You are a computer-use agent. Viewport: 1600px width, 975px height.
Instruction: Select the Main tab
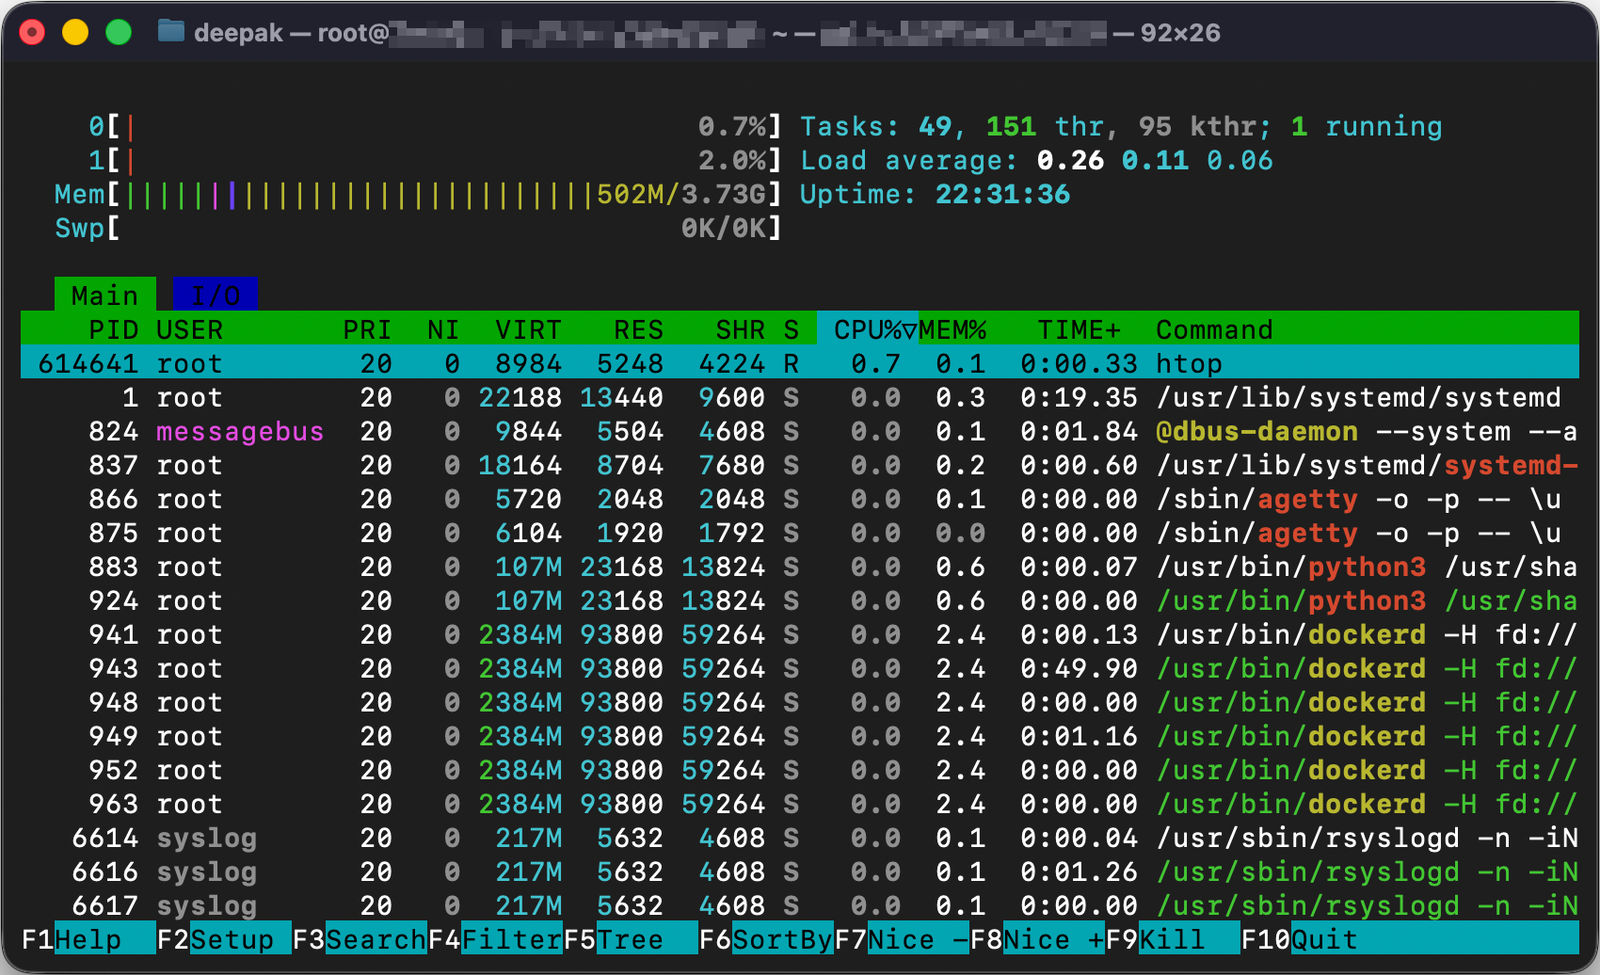click(104, 294)
